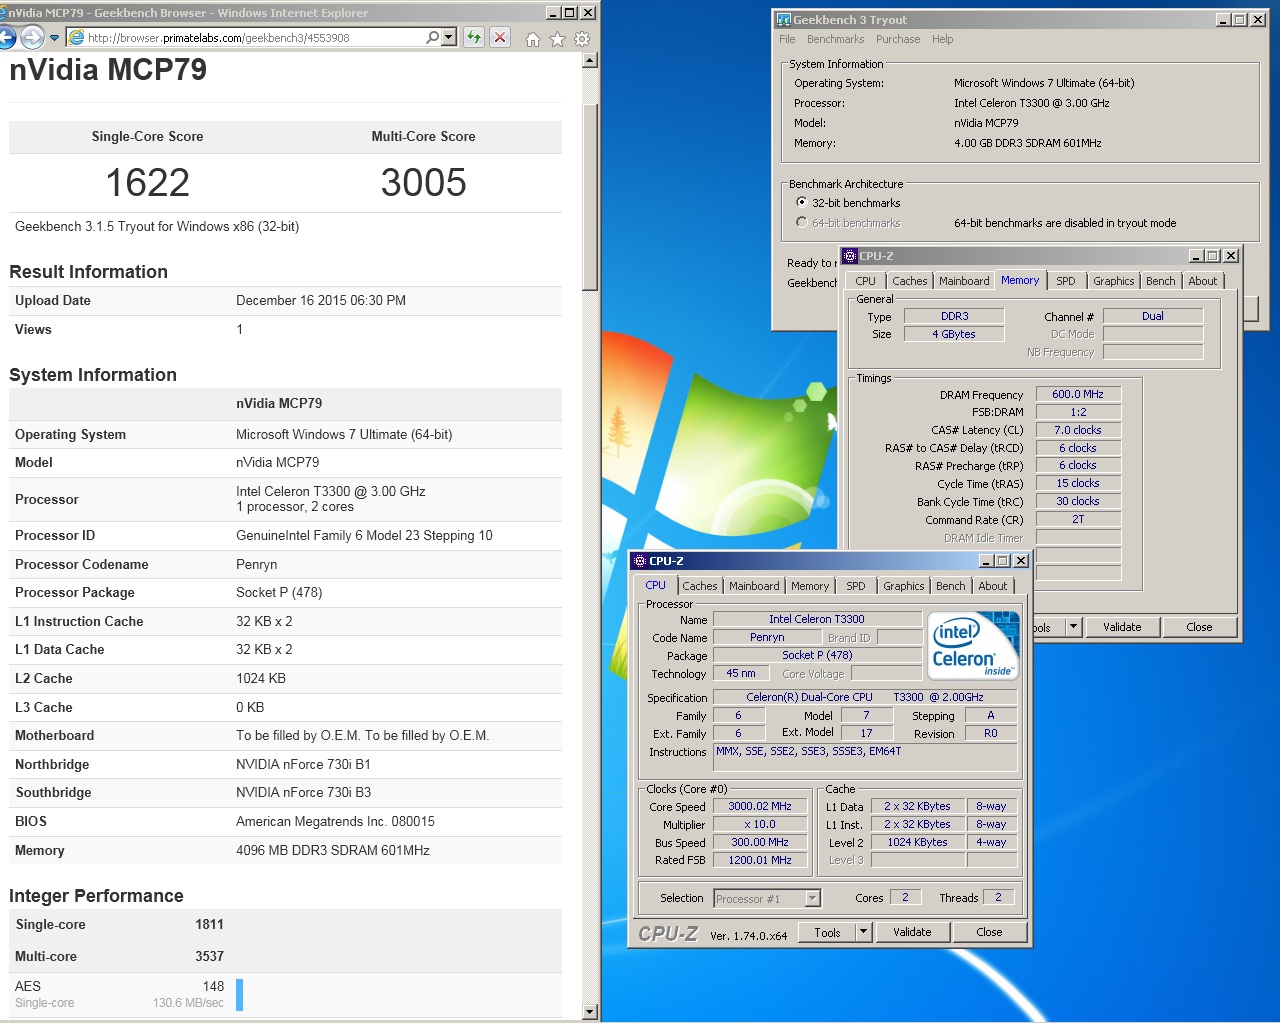Open Purchase menu in Geekbench 3
Screen dimensions: 1280x1024
coord(898,39)
